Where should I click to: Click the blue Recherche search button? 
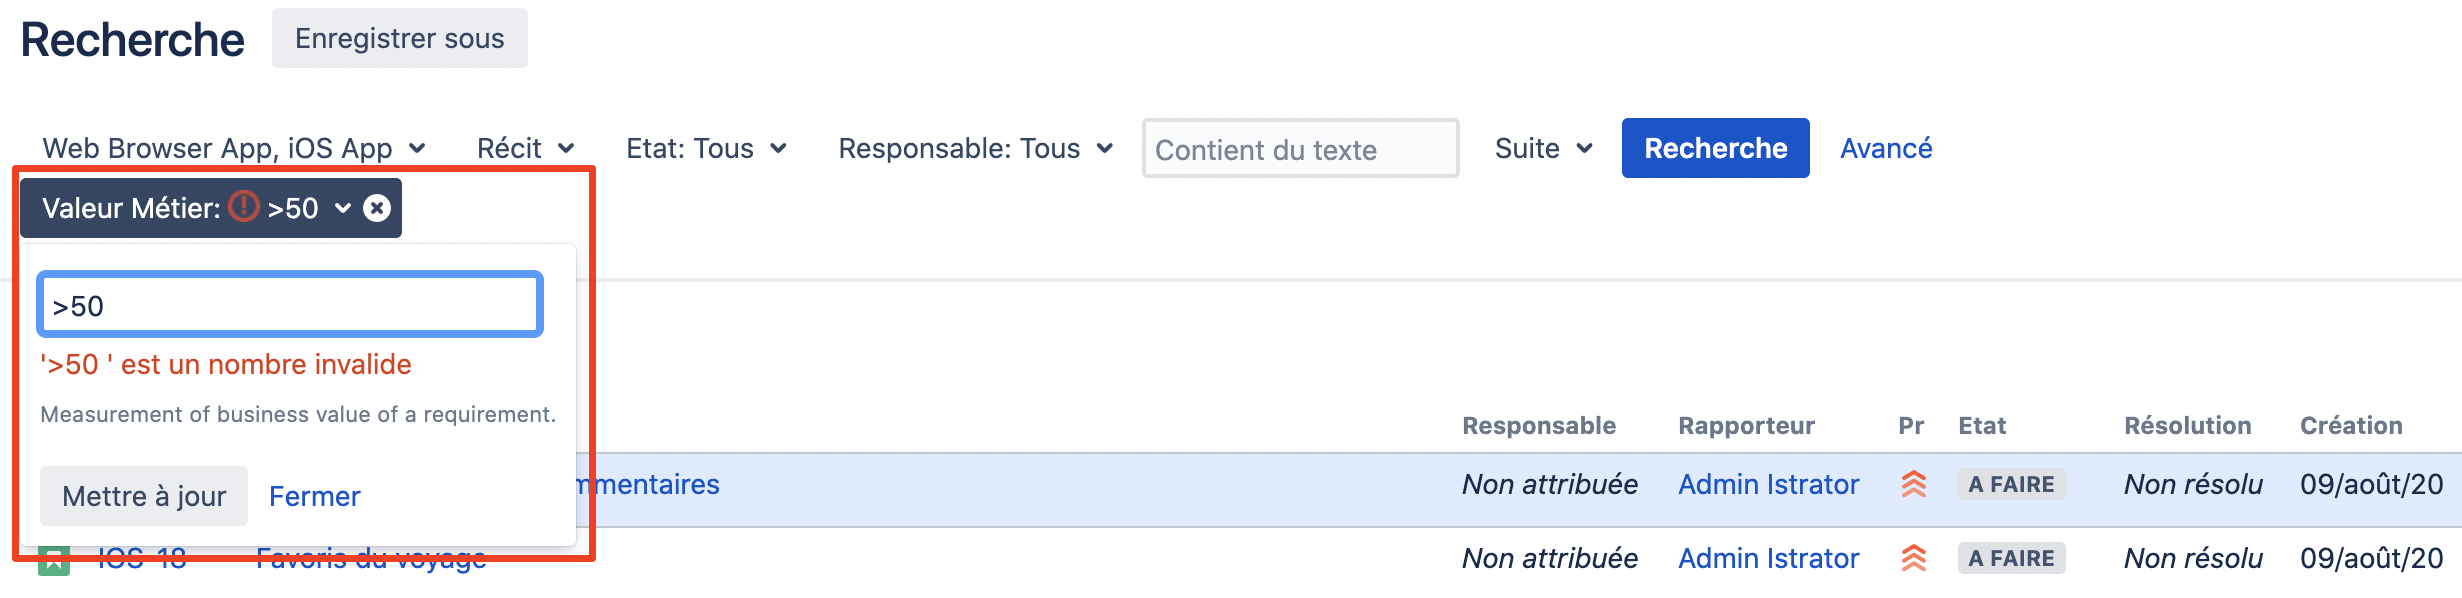click(1715, 148)
